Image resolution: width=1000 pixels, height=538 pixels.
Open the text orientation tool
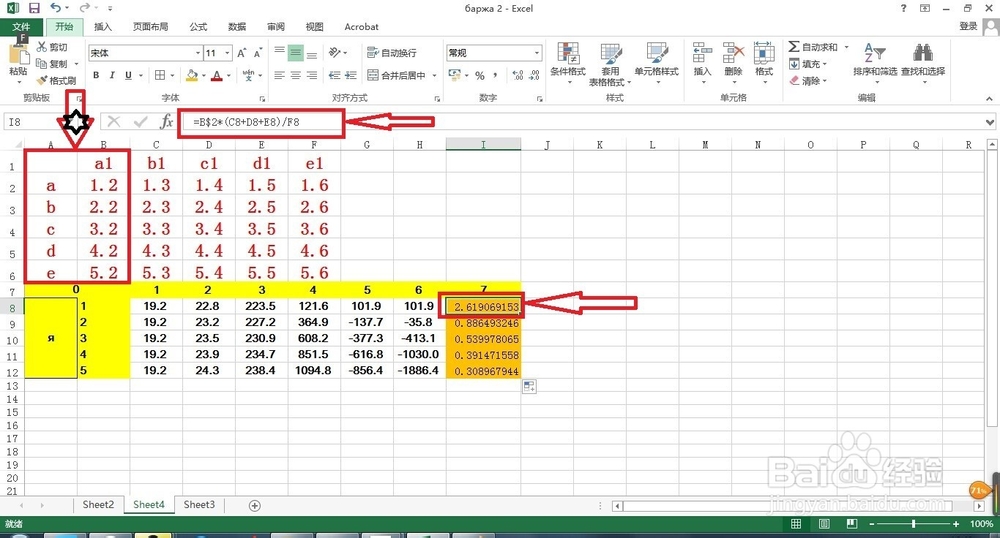click(x=335, y=53)
